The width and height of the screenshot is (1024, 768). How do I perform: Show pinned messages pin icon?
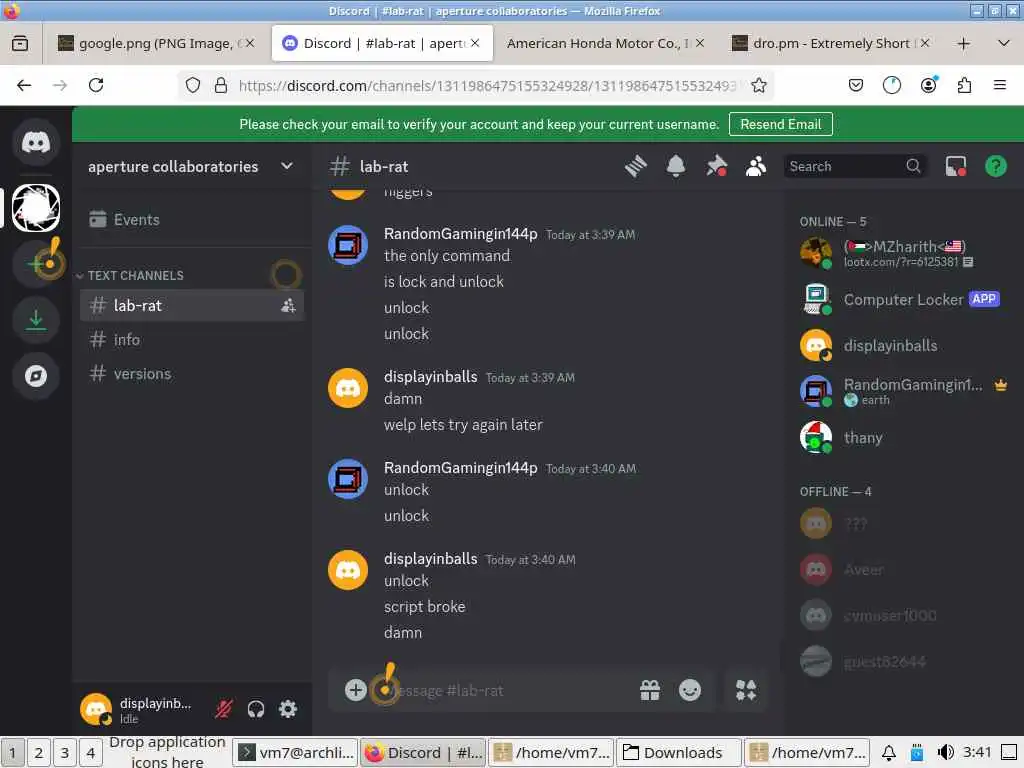click(x=716, y=167)
